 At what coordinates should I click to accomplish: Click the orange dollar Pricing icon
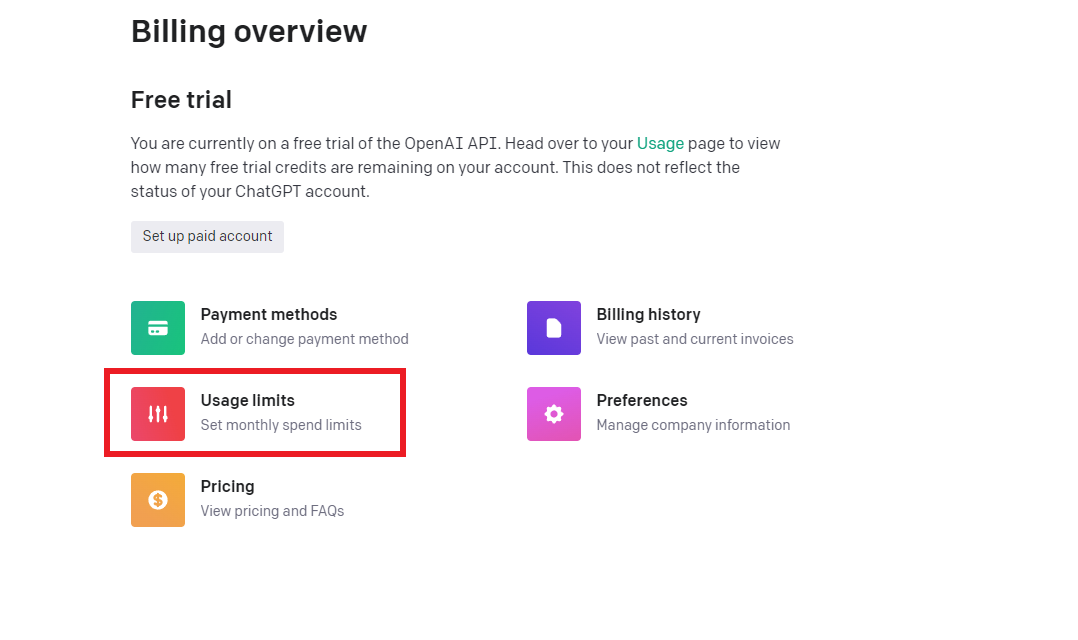point(157,500)
